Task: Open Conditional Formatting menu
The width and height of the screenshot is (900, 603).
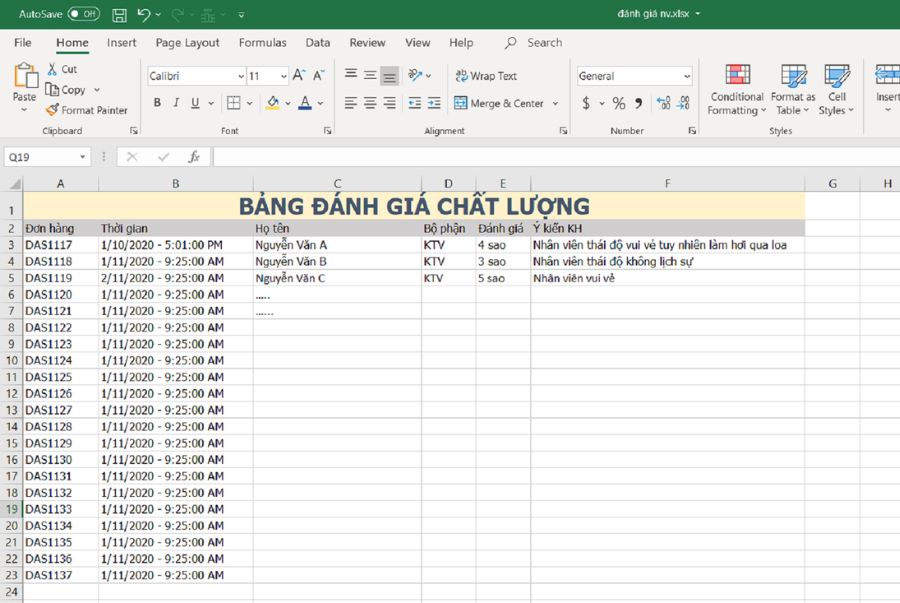Action: tap(737, 90)
